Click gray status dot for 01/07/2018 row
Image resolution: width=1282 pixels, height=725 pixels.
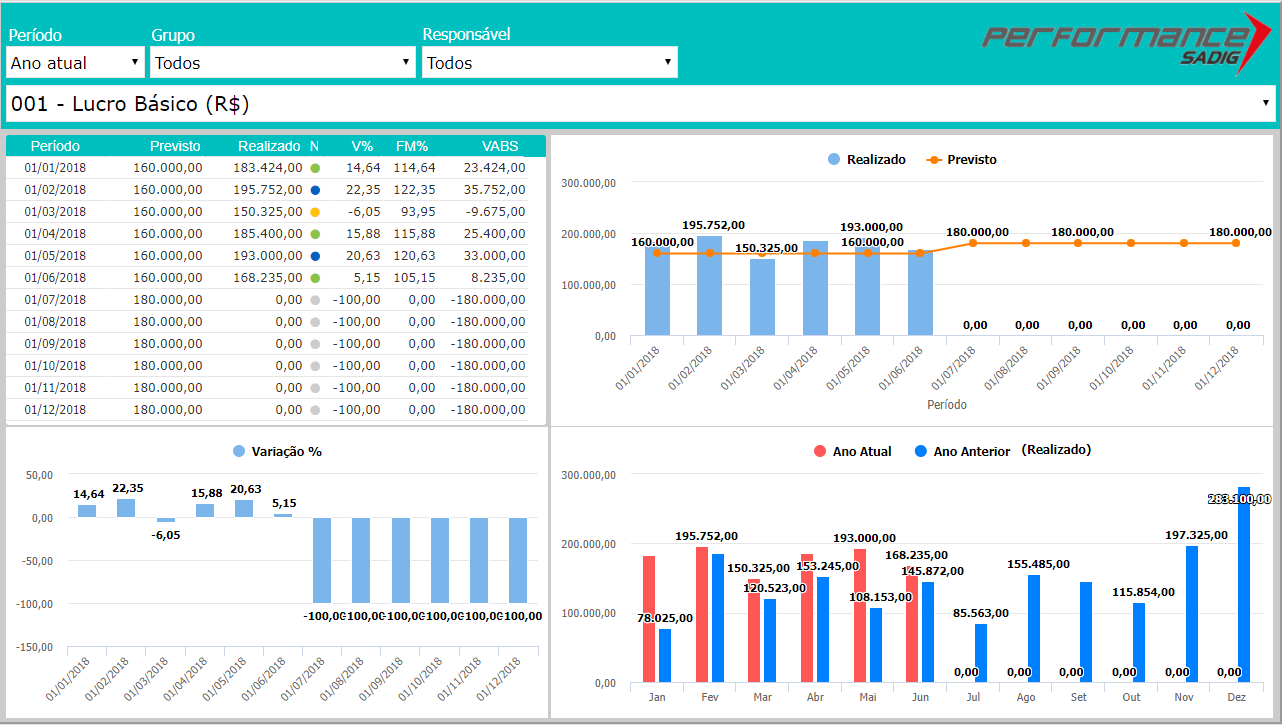click(x=315, y=300)
